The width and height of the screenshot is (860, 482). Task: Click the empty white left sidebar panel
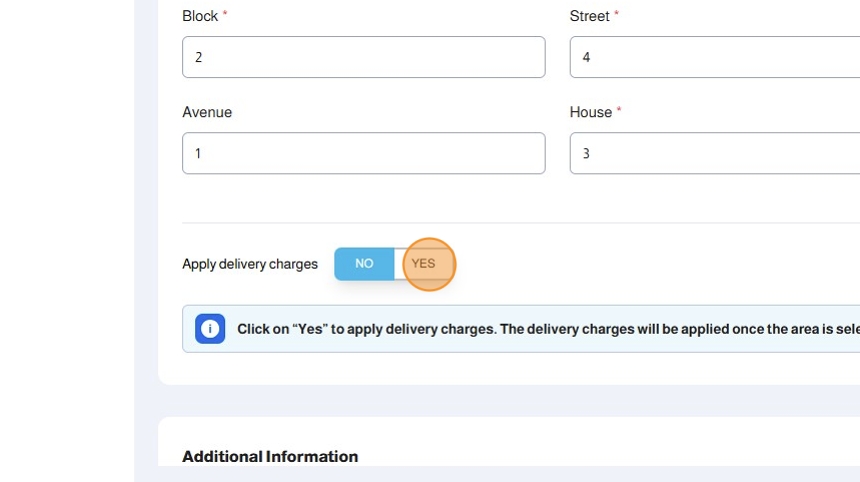point(66,240)
